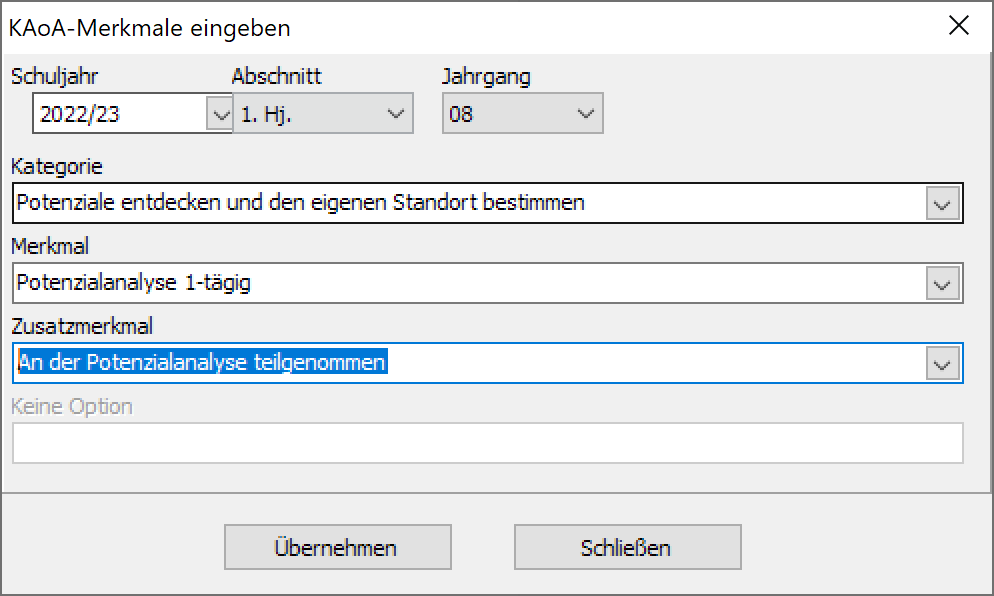Expand the Abschnitt 1. Hj. dropdown
Image resolution: width=994 pixels, height=596 pixels.
click(323, 113)
